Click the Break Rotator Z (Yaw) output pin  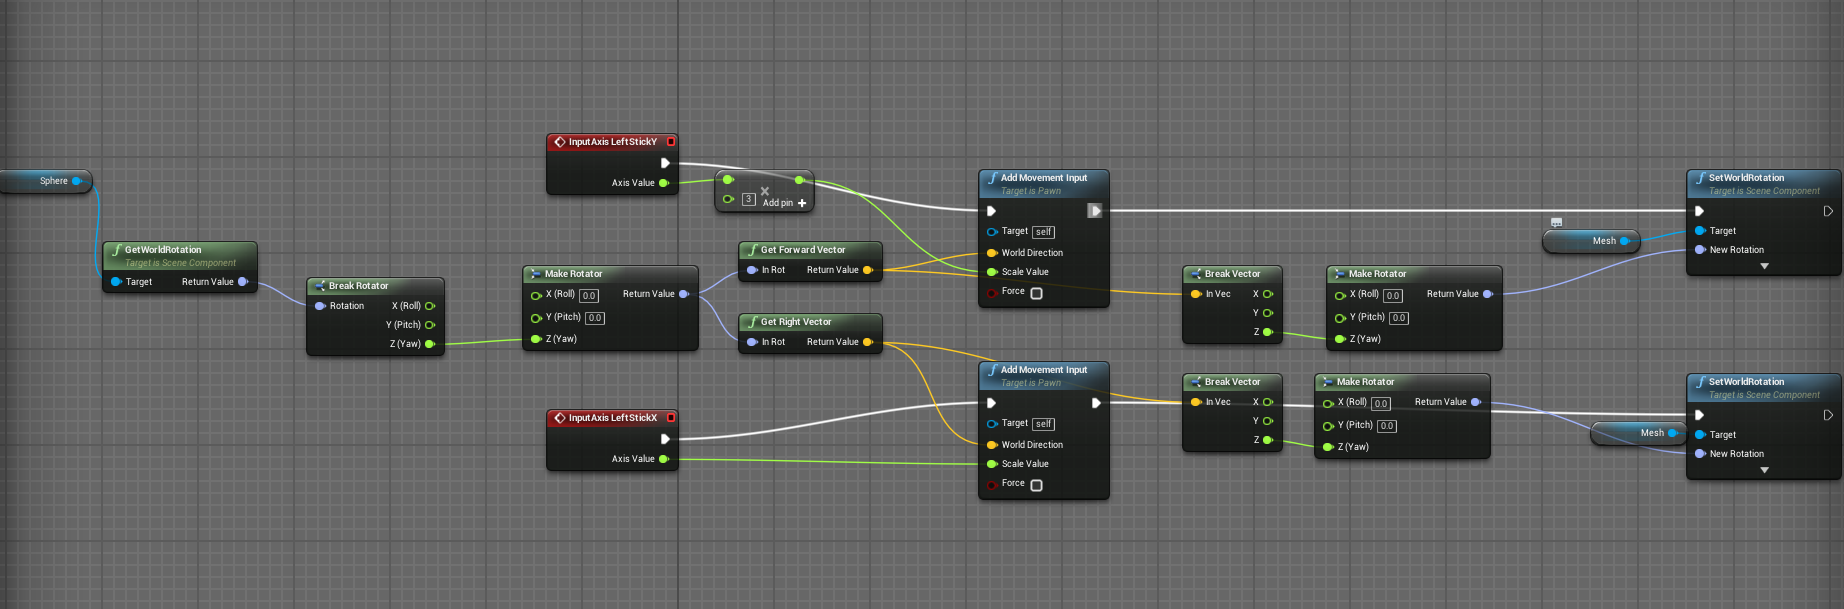(x=430, y=344)
